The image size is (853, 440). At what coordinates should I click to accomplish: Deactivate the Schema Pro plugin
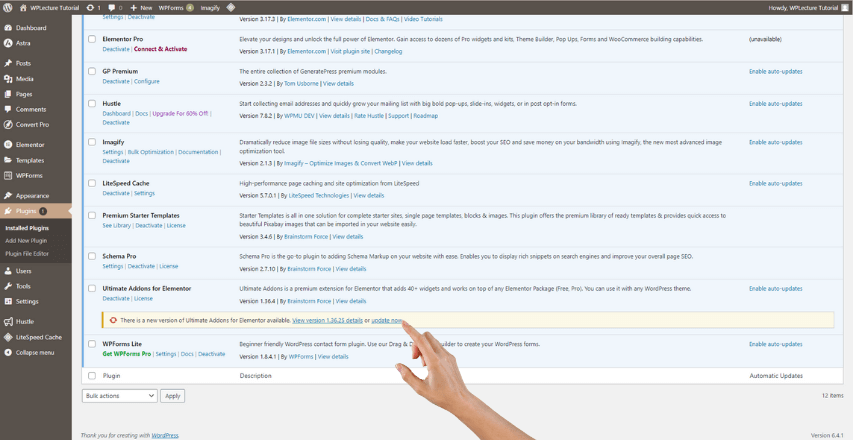(x=141, y=267)
